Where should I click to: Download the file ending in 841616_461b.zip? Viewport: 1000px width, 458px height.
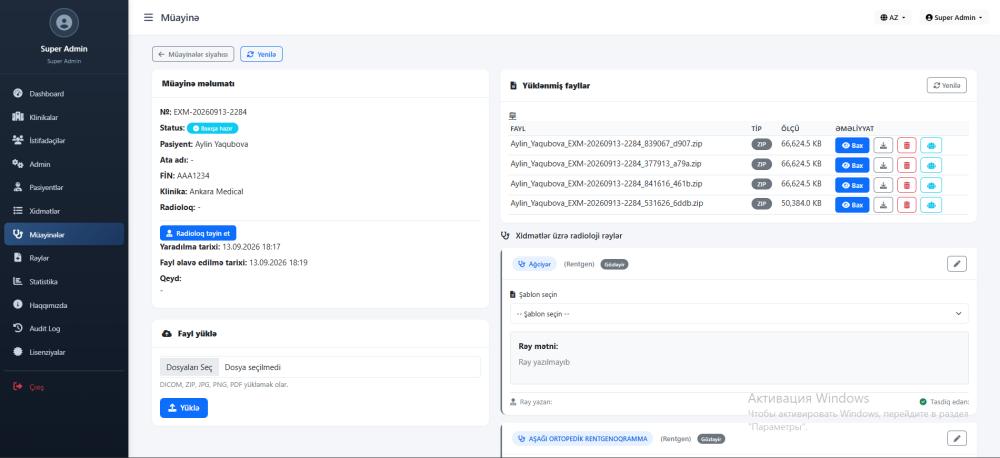click(883, 185)
